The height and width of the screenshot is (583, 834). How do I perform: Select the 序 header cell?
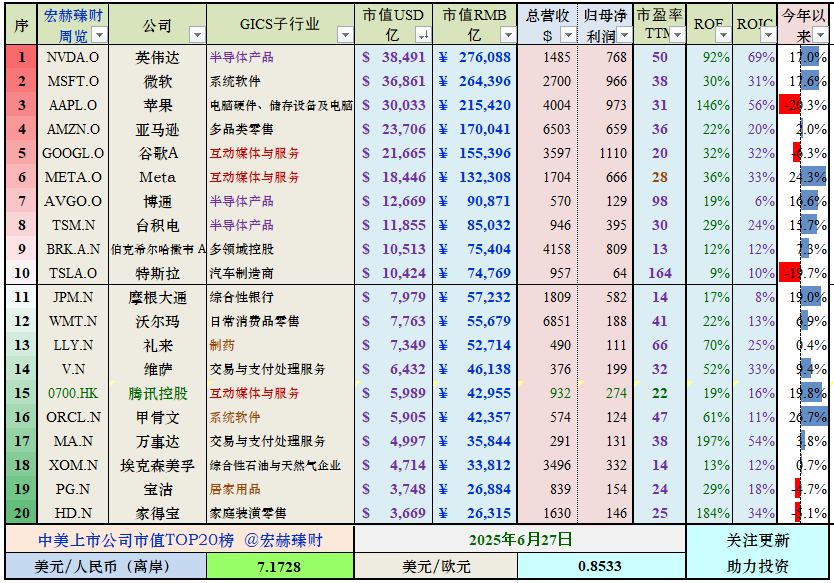[x=21, y=25]
